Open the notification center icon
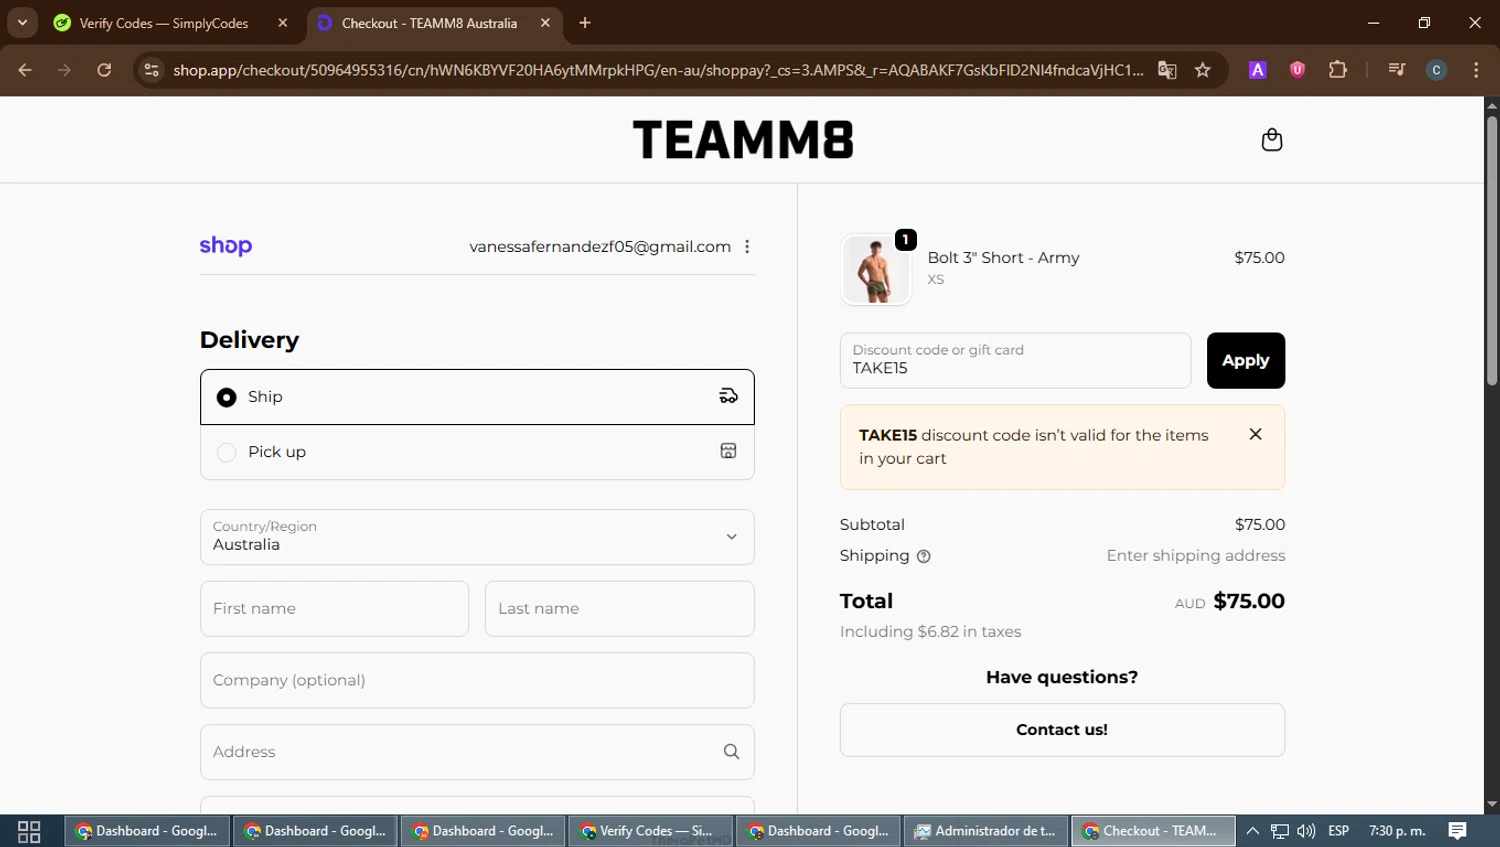The height and width of the screenshot is (847, 1500). [x=1458, y=831]
